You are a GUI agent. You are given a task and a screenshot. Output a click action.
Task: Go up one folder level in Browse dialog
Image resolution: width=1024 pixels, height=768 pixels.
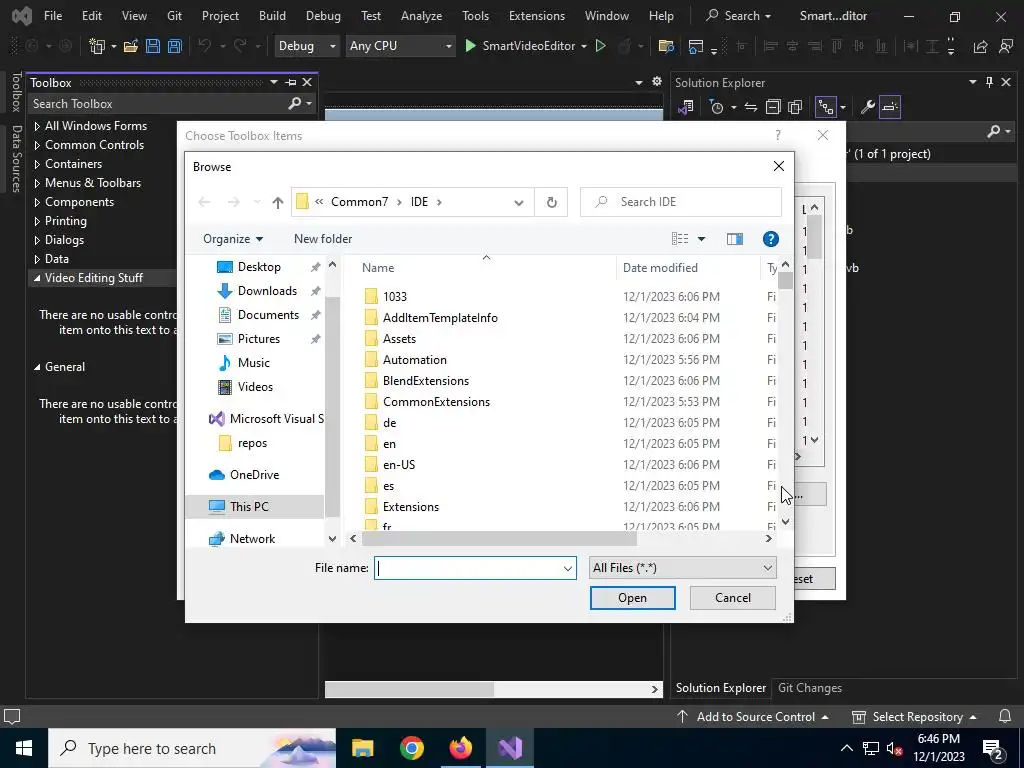[x=278, y=202]
